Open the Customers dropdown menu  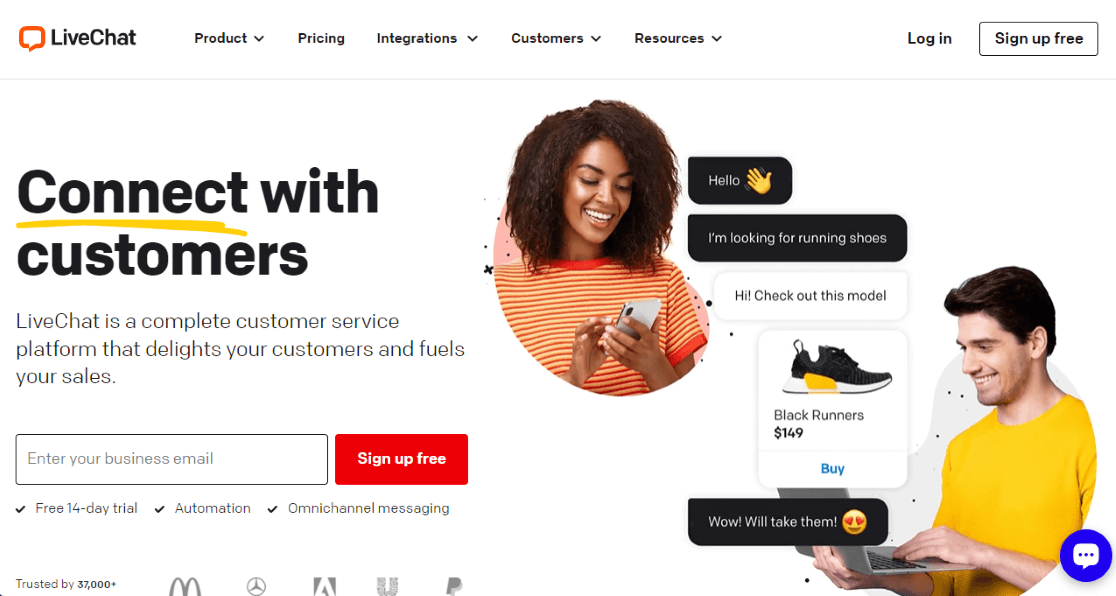click(556, 38)
